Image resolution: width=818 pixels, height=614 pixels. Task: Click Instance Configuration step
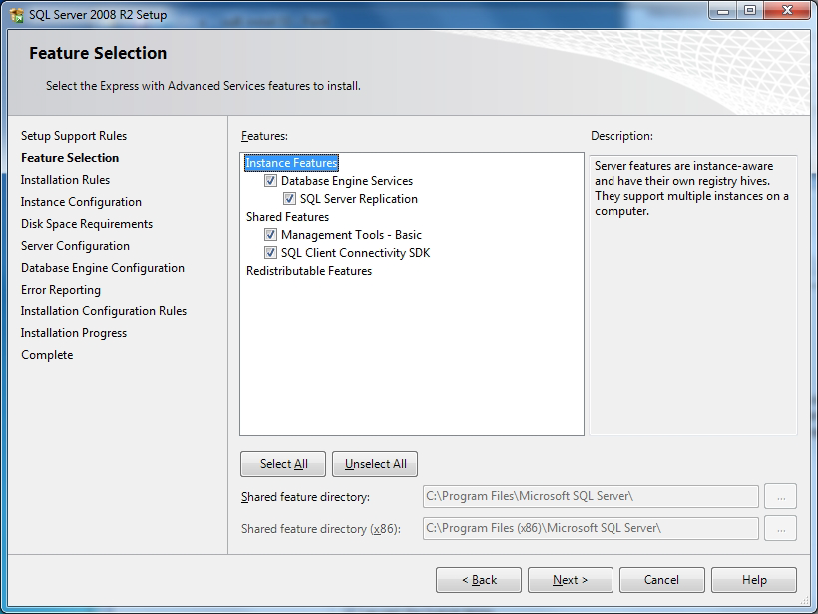[x=81, y=202]
